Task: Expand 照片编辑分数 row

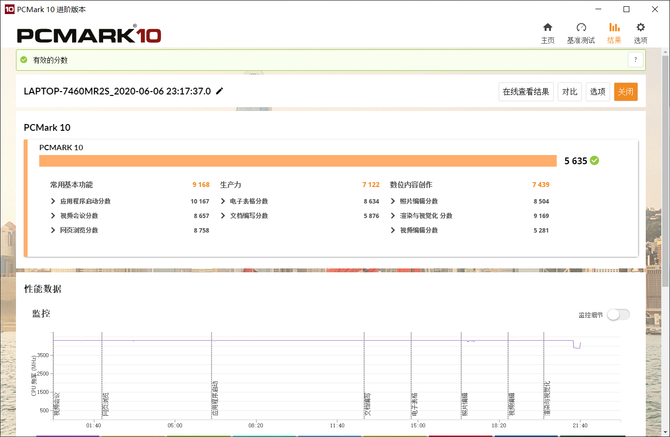Action: [393, 201]
